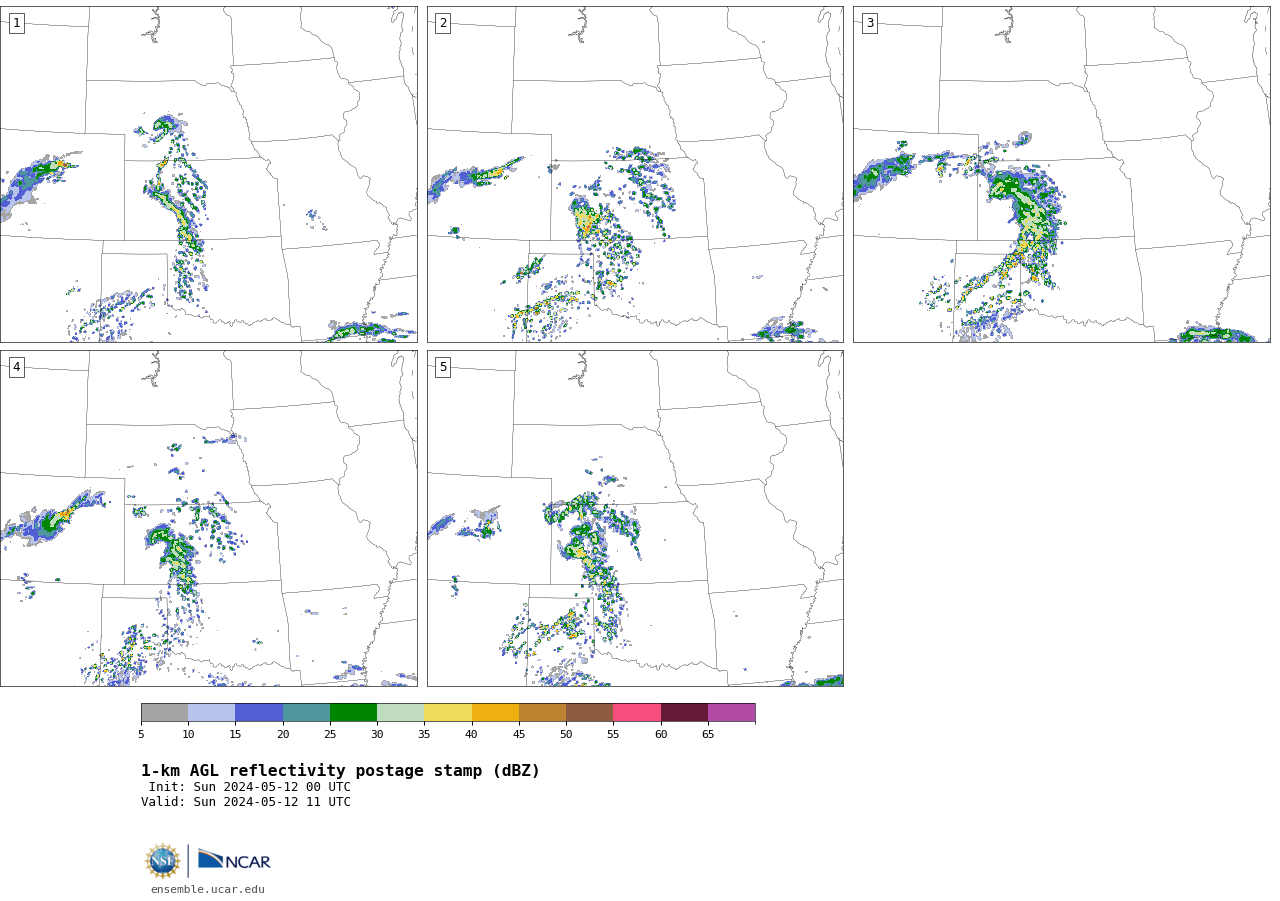
Task: Click the colorbar tick label 5
Action: pos(141,735)
